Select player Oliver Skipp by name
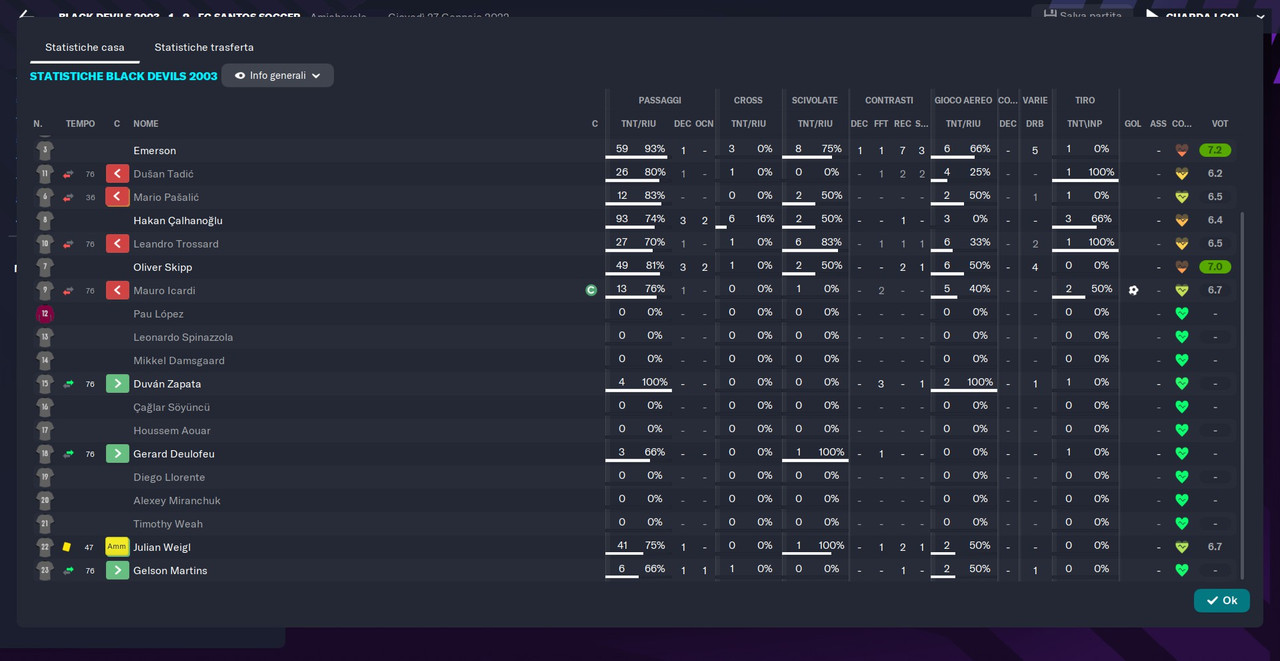Screen dimensions: 1280x661 tap(163, 268)
